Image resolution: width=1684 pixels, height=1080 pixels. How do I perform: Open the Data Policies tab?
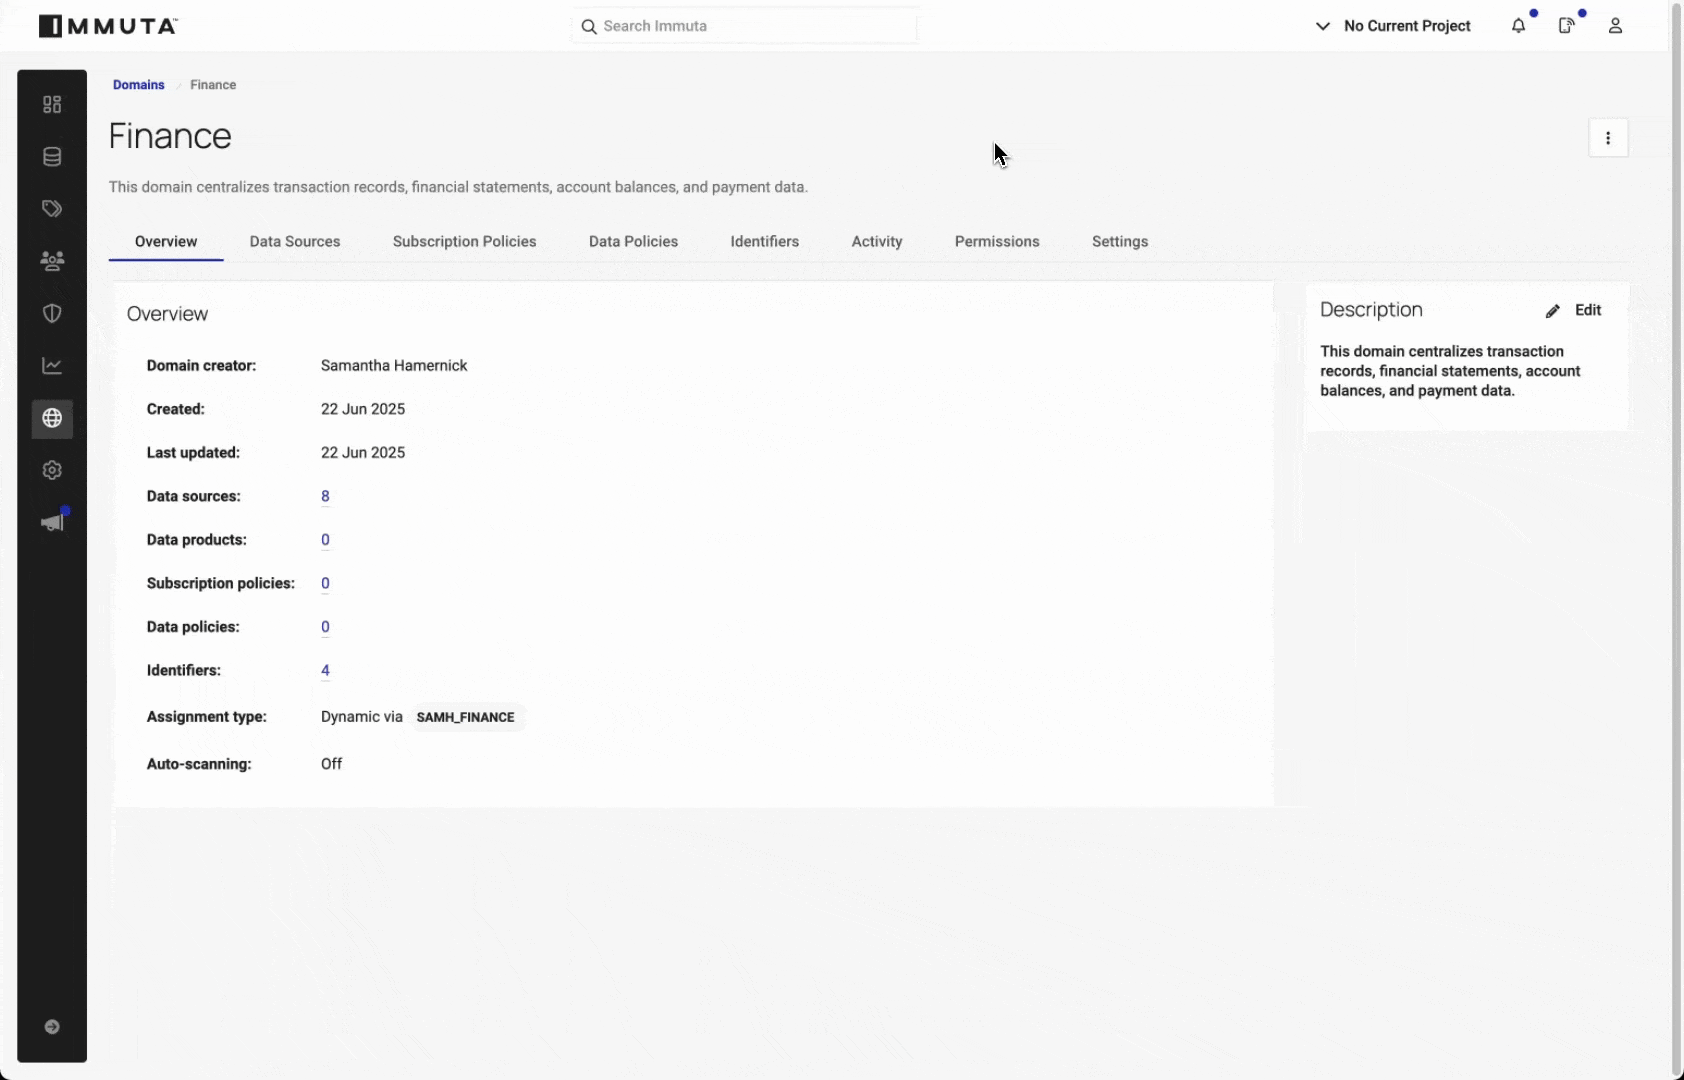tap(633, 242)
